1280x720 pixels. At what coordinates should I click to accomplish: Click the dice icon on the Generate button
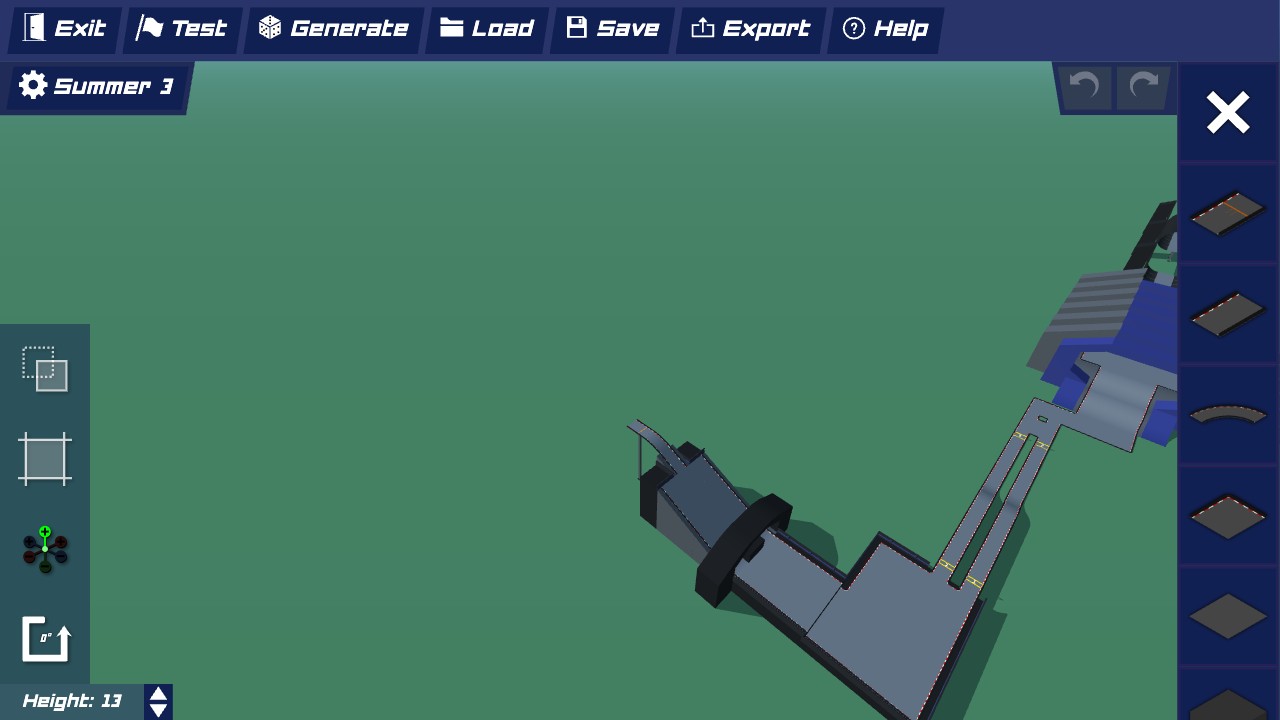tap(268, 29)
